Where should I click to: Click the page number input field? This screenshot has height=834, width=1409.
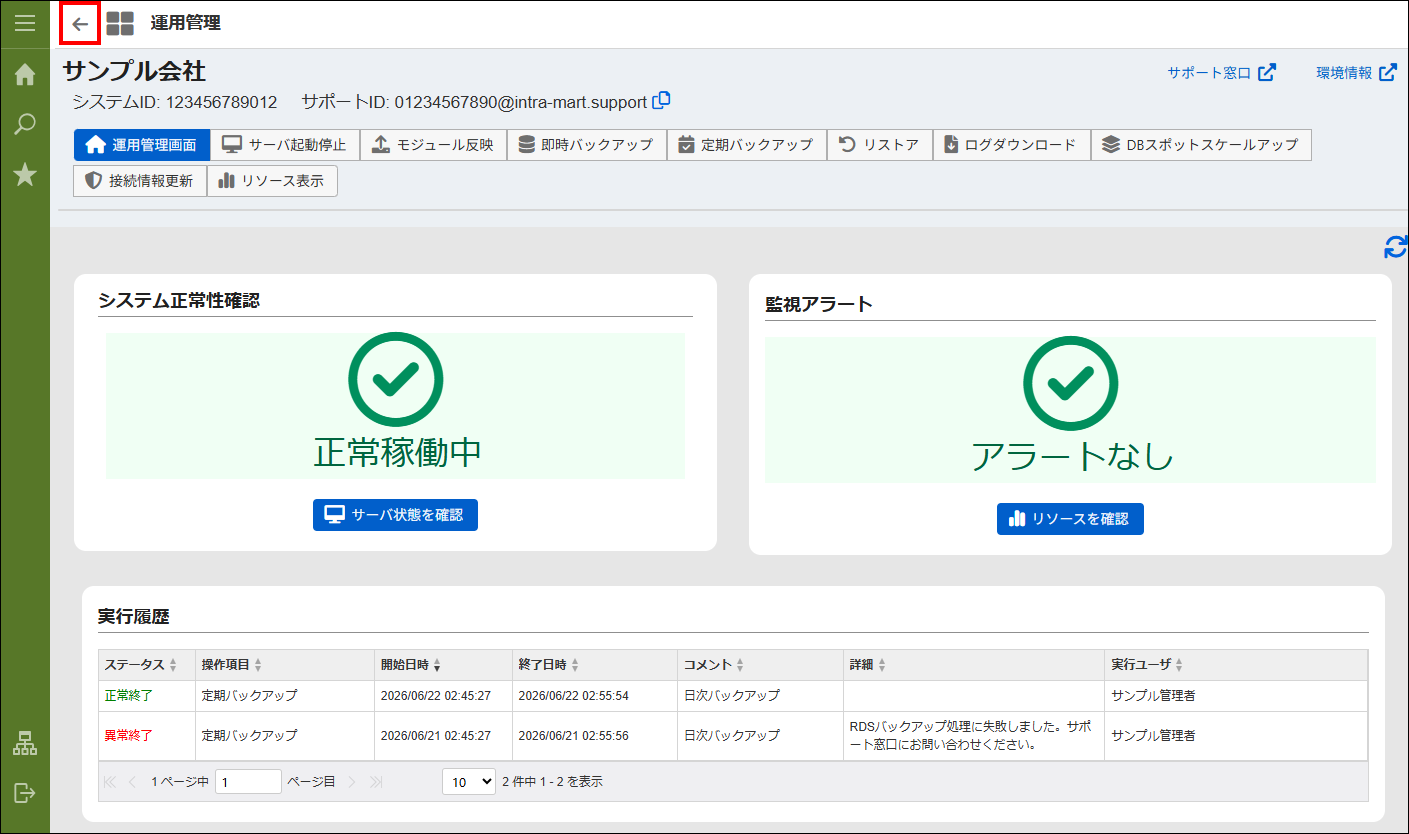(249, 782)
